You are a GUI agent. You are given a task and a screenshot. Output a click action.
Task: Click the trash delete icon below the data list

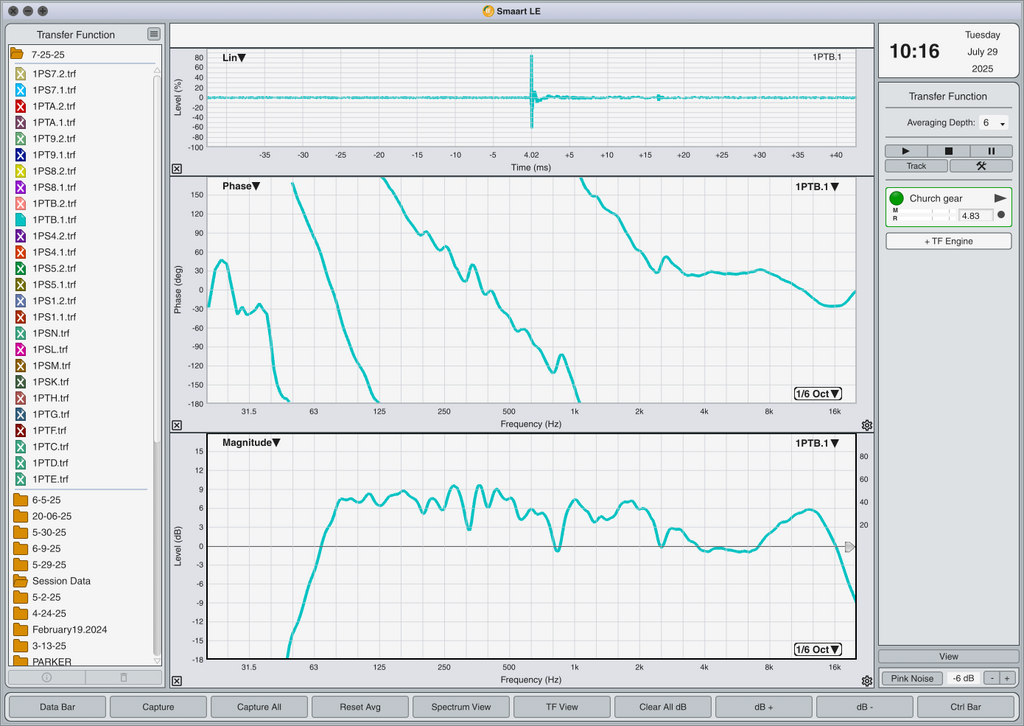[x=123, y=678]
